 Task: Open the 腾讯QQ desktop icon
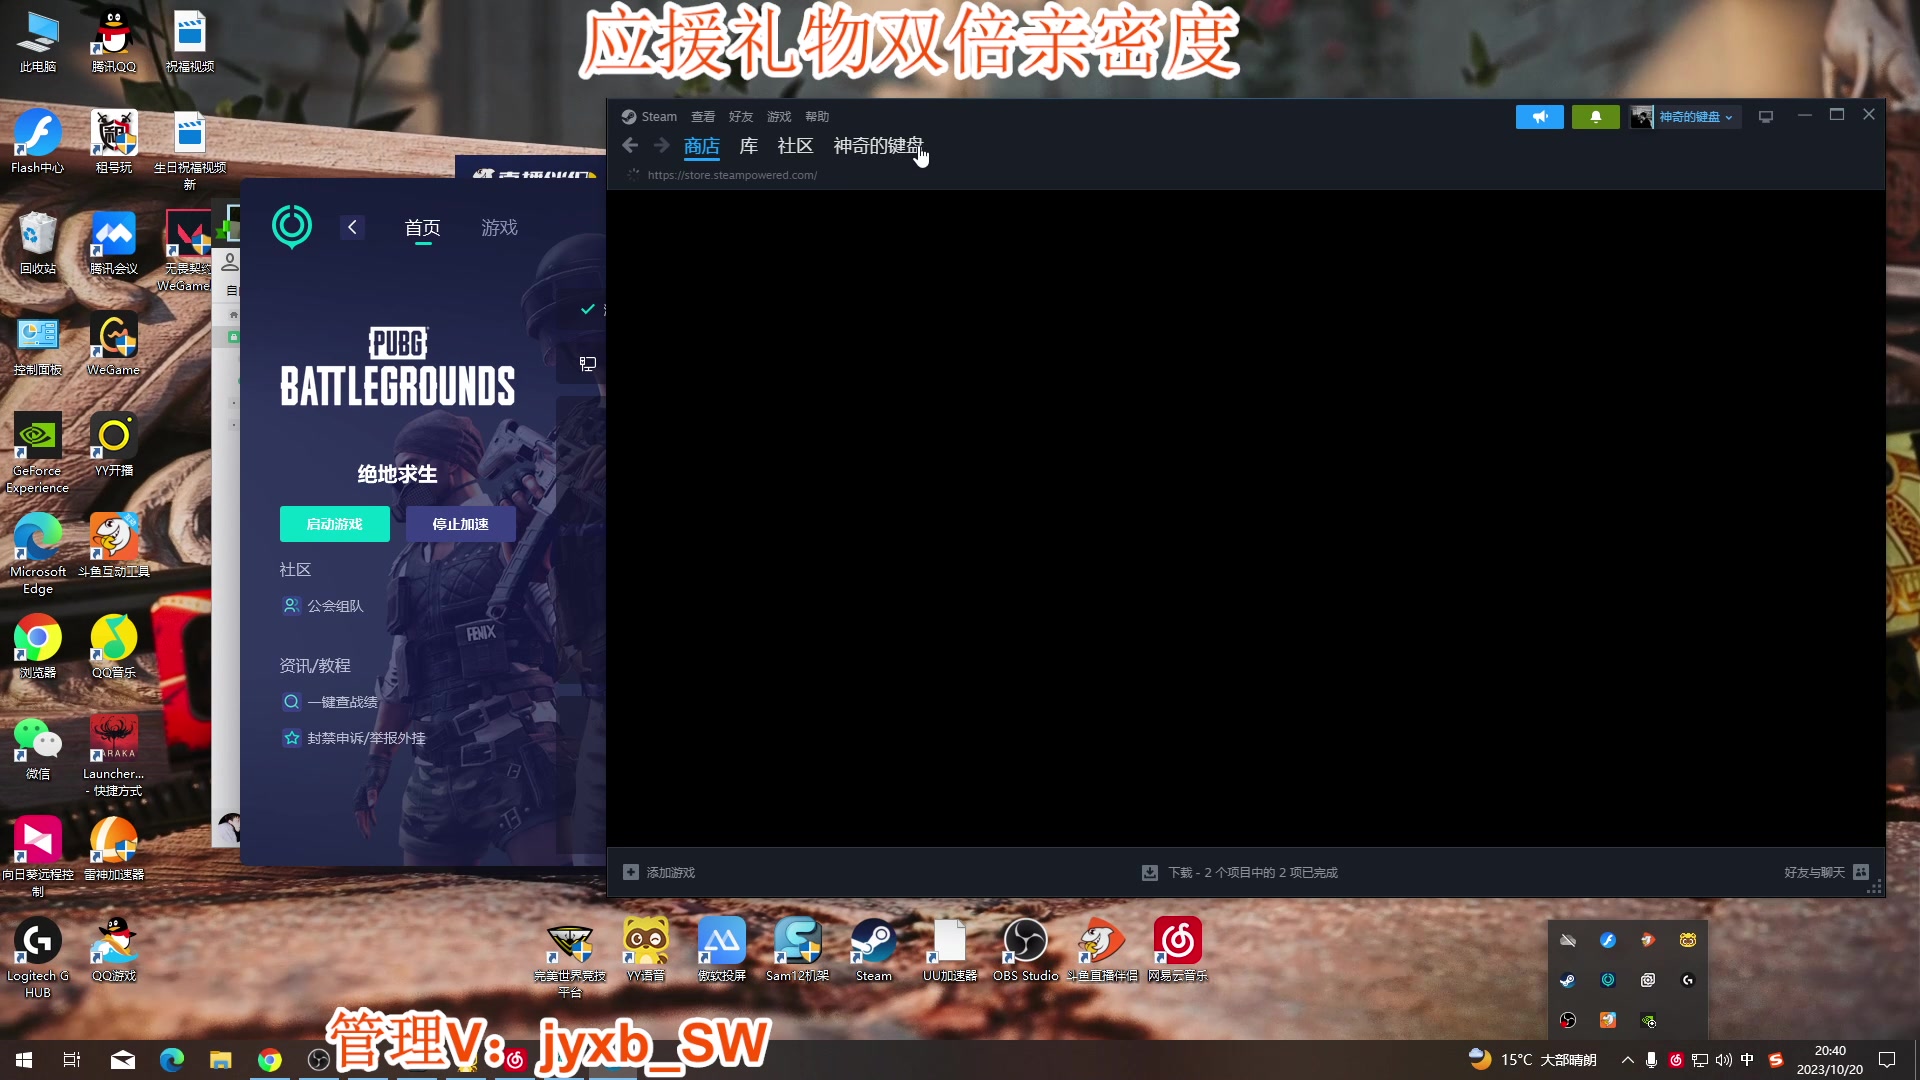point(114,41)
